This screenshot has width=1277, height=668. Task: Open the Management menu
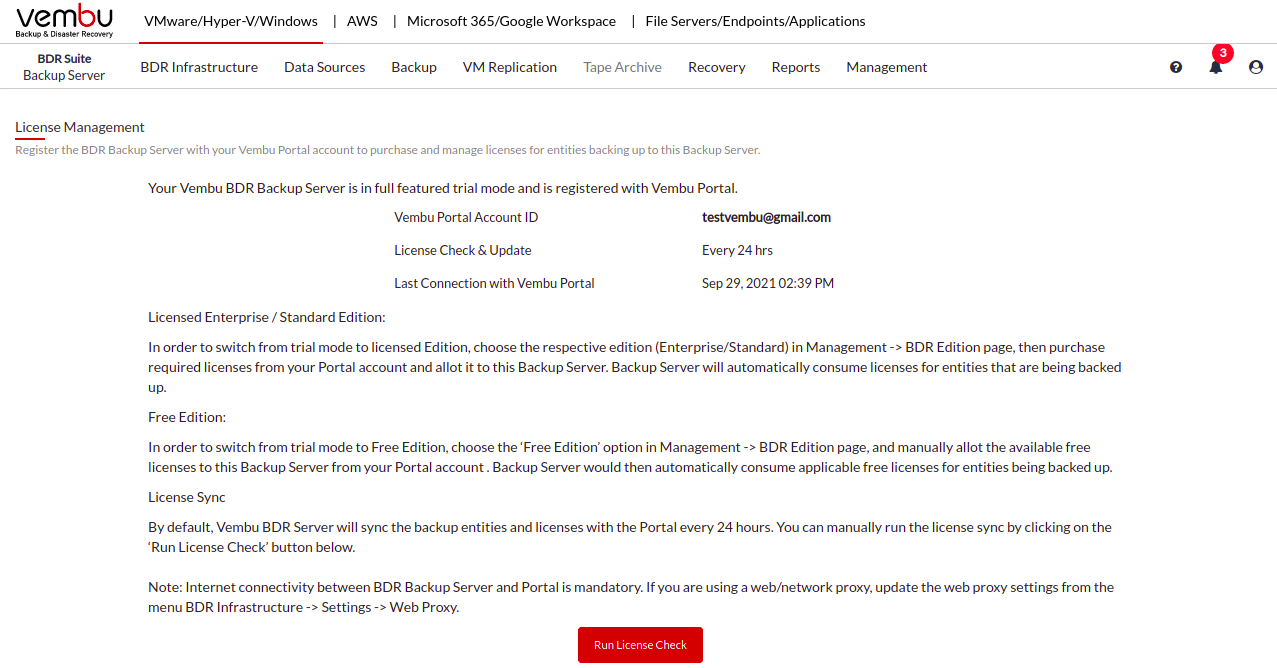887,67
